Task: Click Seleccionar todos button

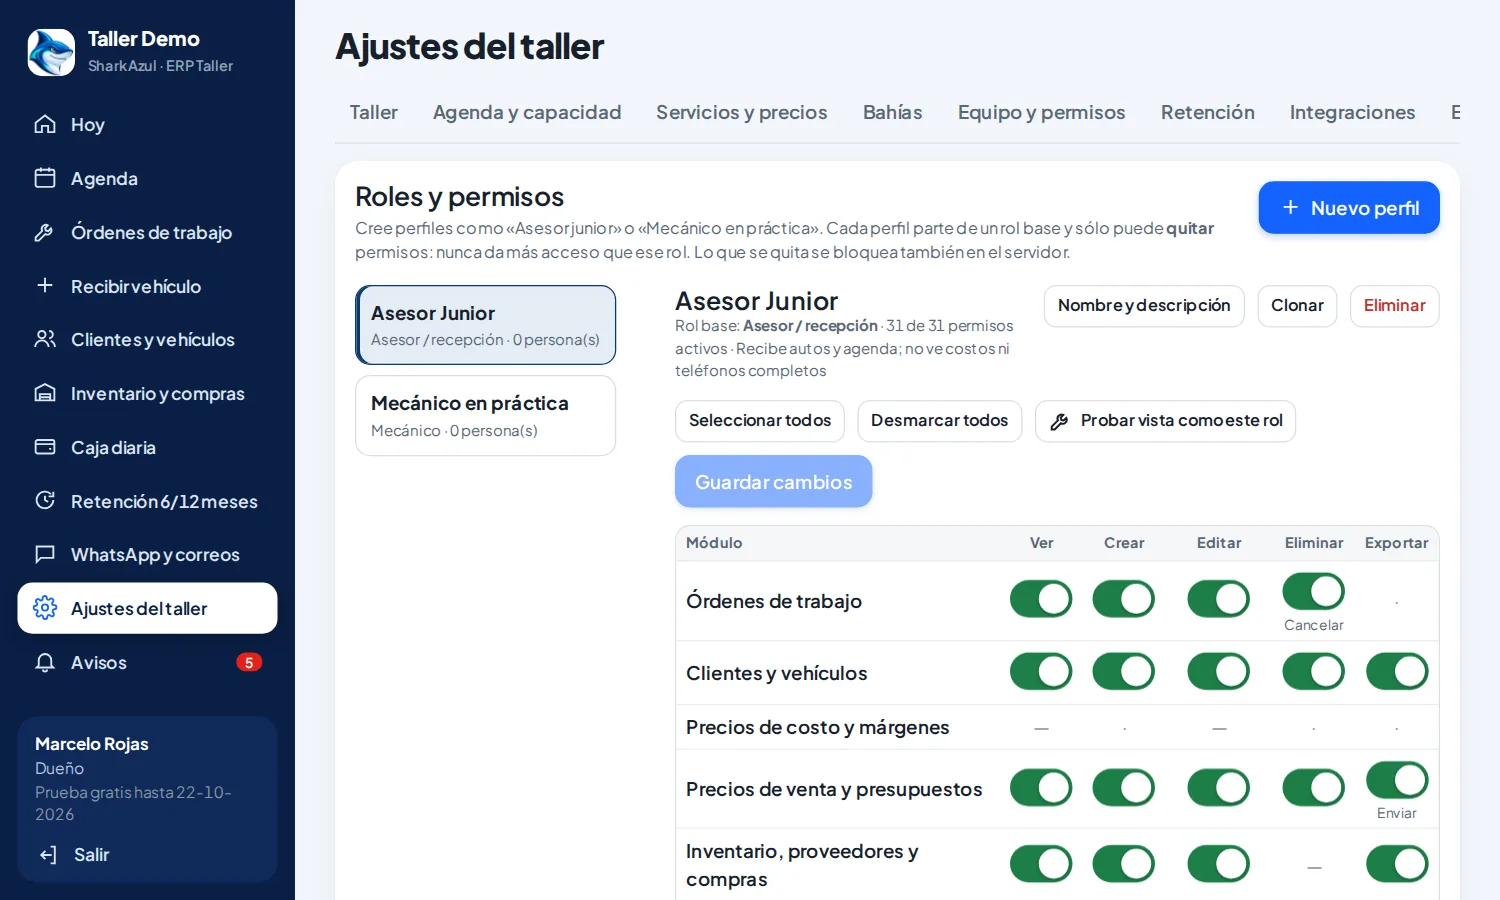Action: pos(760,421)
